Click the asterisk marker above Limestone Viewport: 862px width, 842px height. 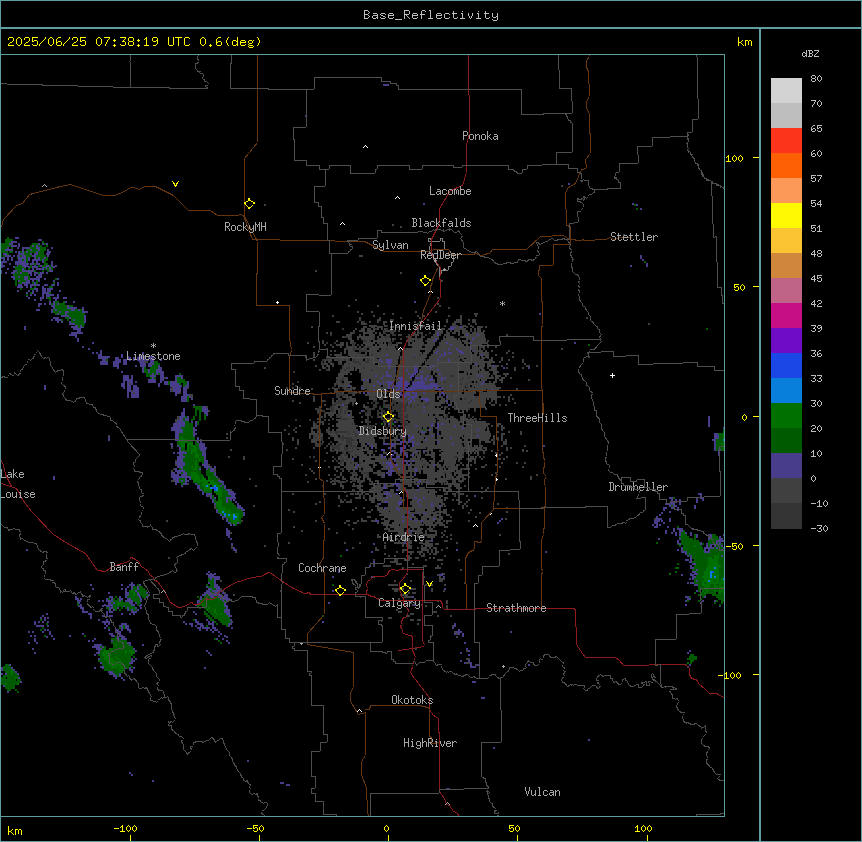pos(153,346)
